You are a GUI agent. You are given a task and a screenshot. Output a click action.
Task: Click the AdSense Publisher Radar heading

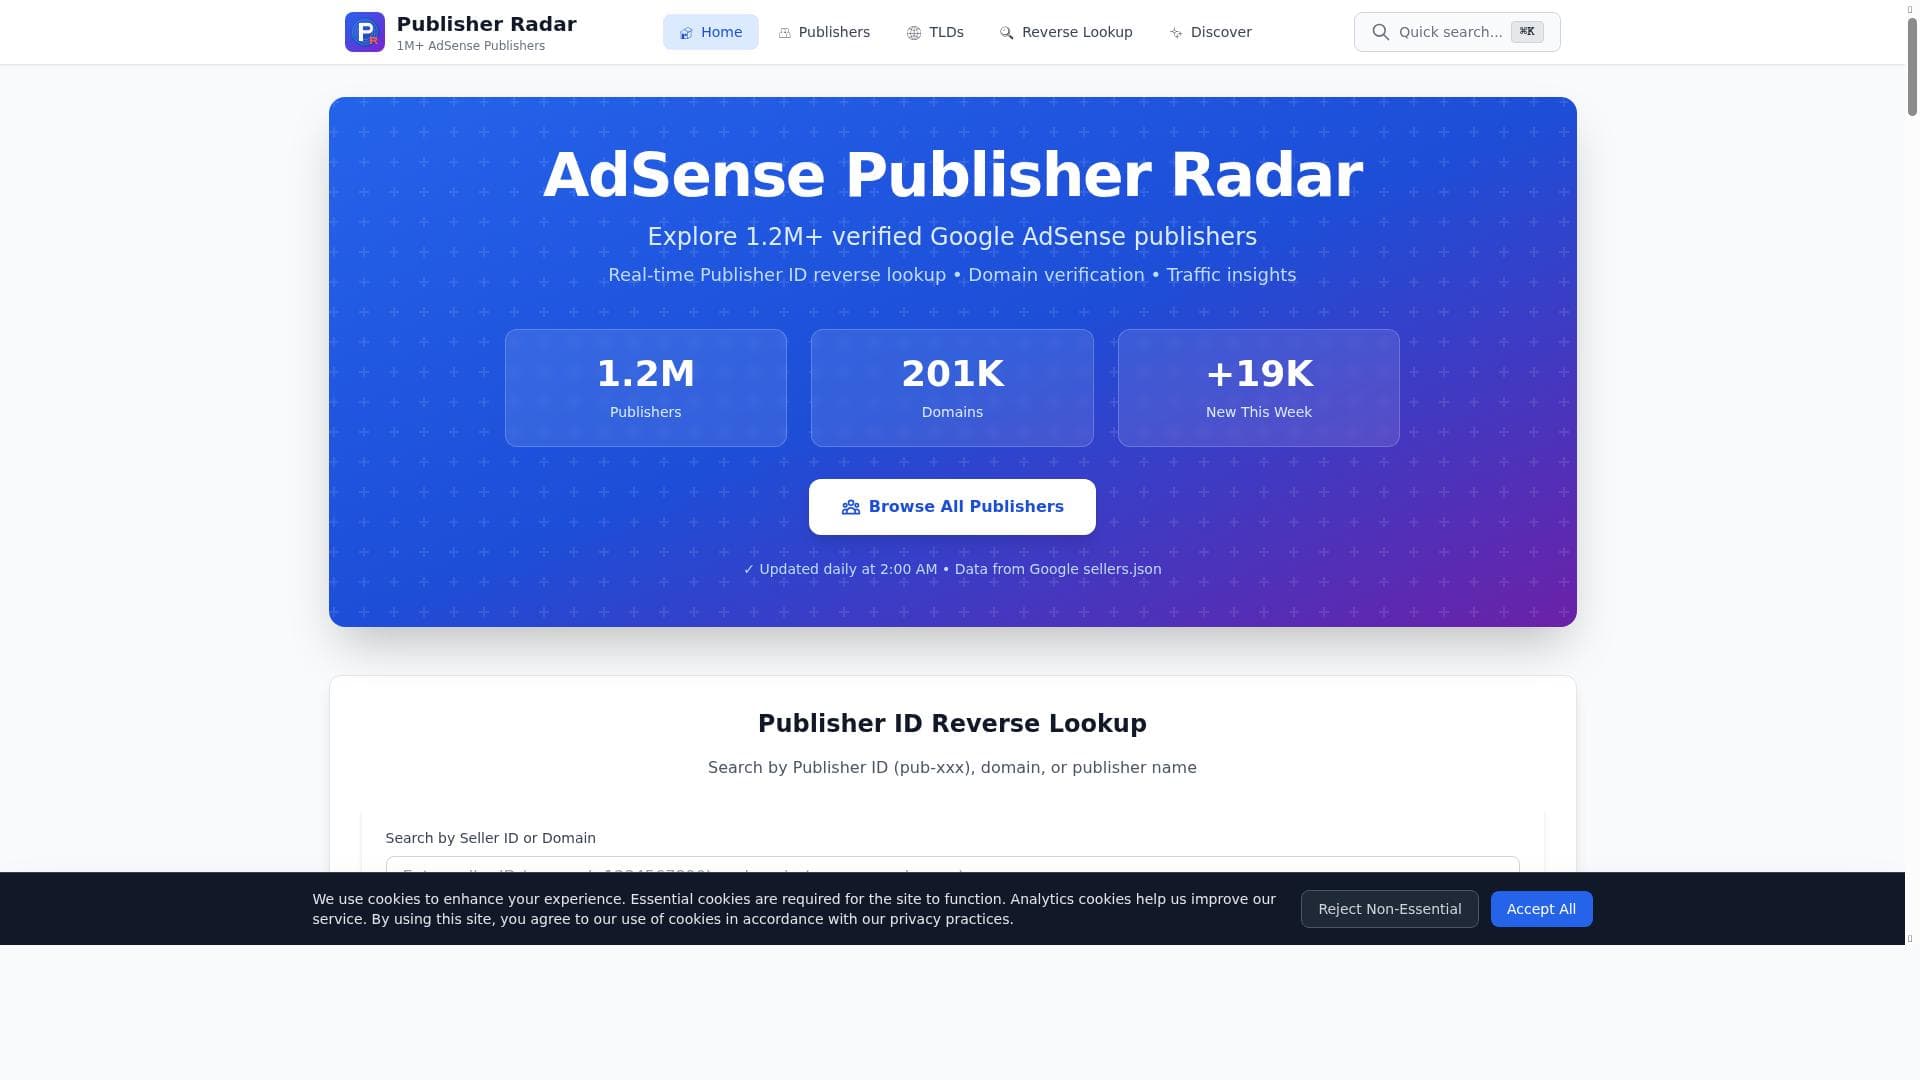tap(952, 175)
